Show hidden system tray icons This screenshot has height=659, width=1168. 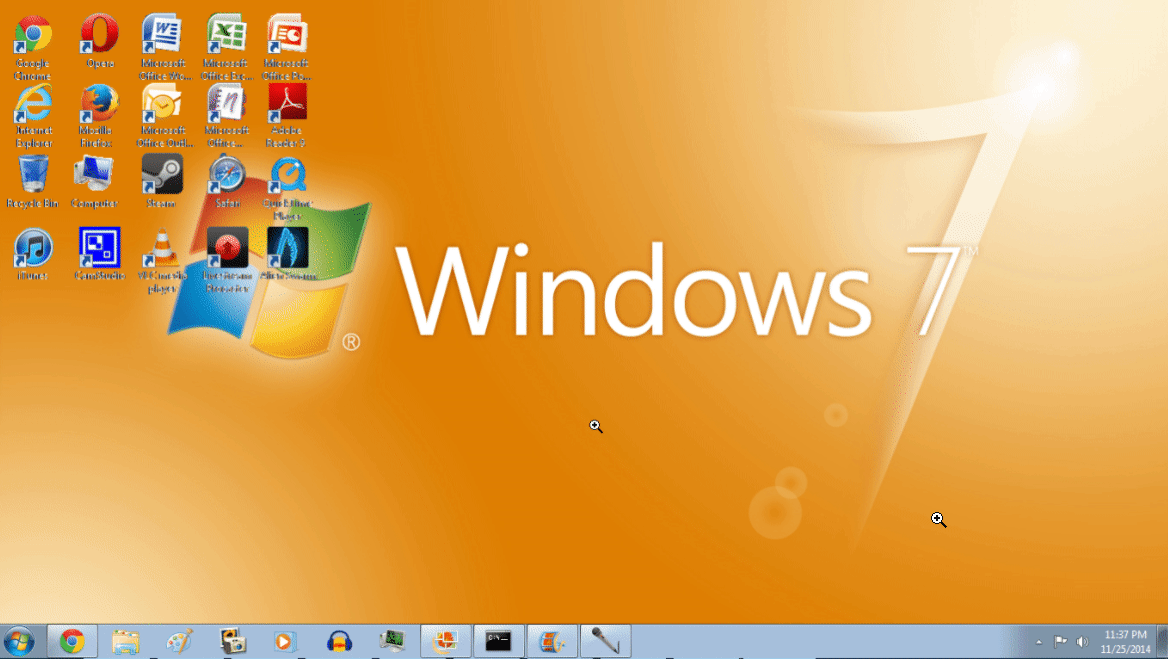click(x=1039, y=642)
